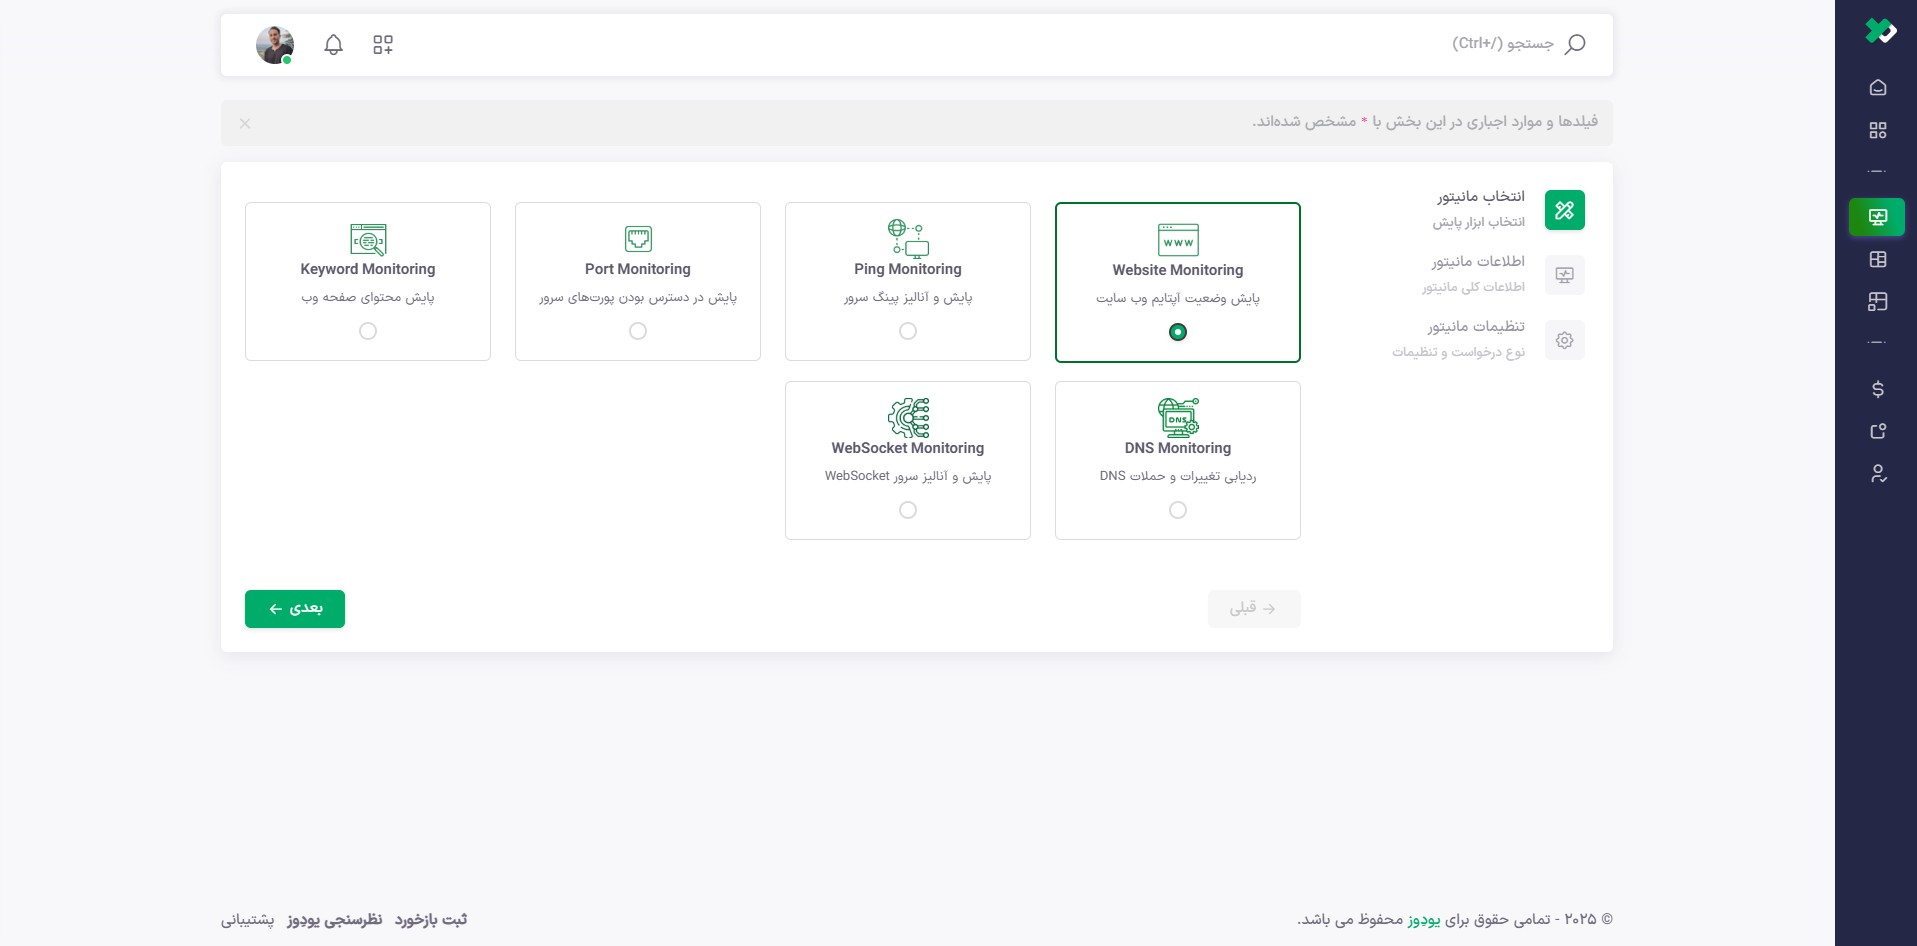The width and height of the screenshot is (1917, 946).
Task: Select the Ping Monitoring radio button
Action: tap(907, 330)
